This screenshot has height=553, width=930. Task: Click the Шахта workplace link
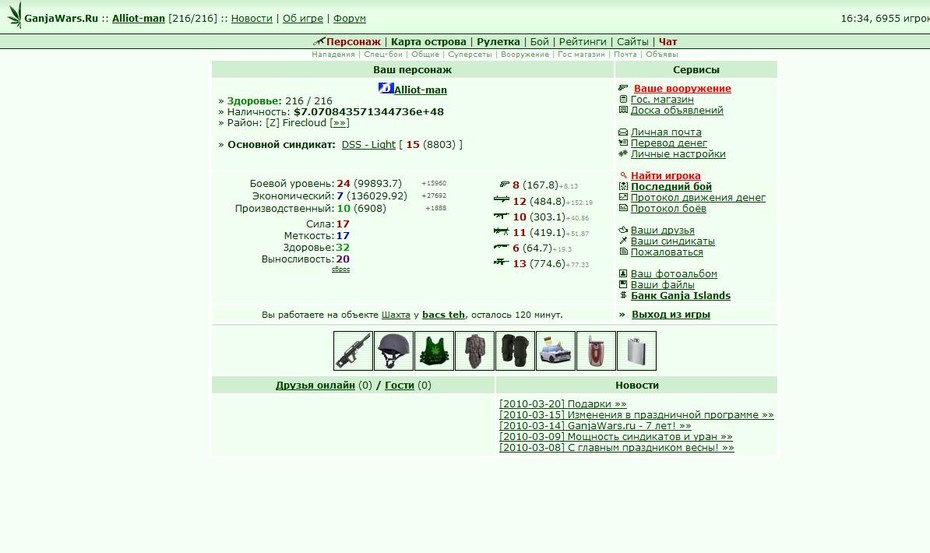point(396,314)
